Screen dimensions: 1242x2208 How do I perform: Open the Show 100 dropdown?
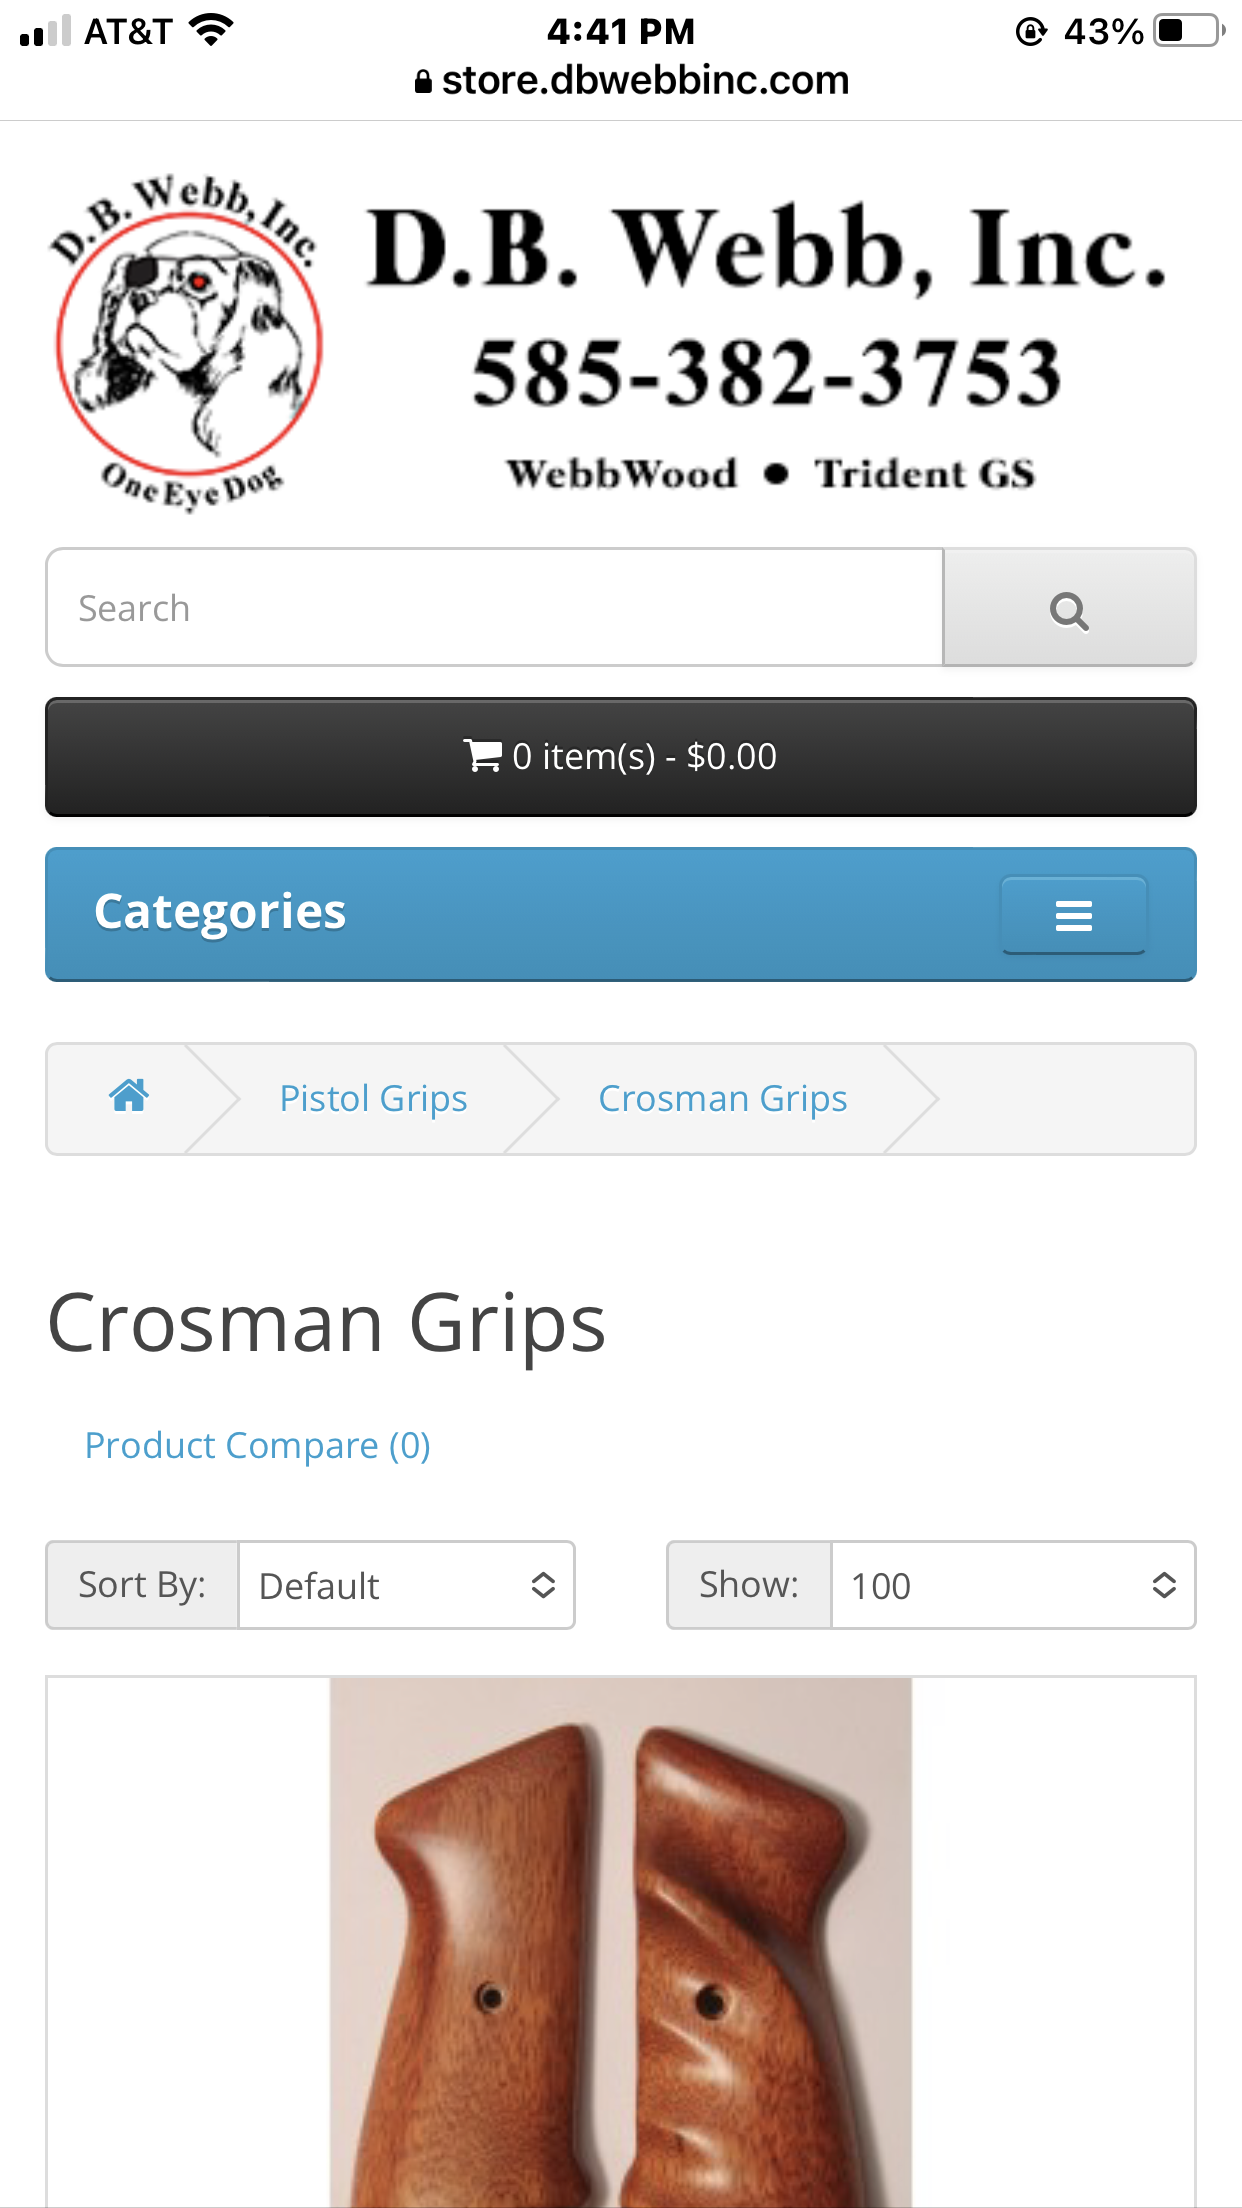[x=1013, y=1585]
